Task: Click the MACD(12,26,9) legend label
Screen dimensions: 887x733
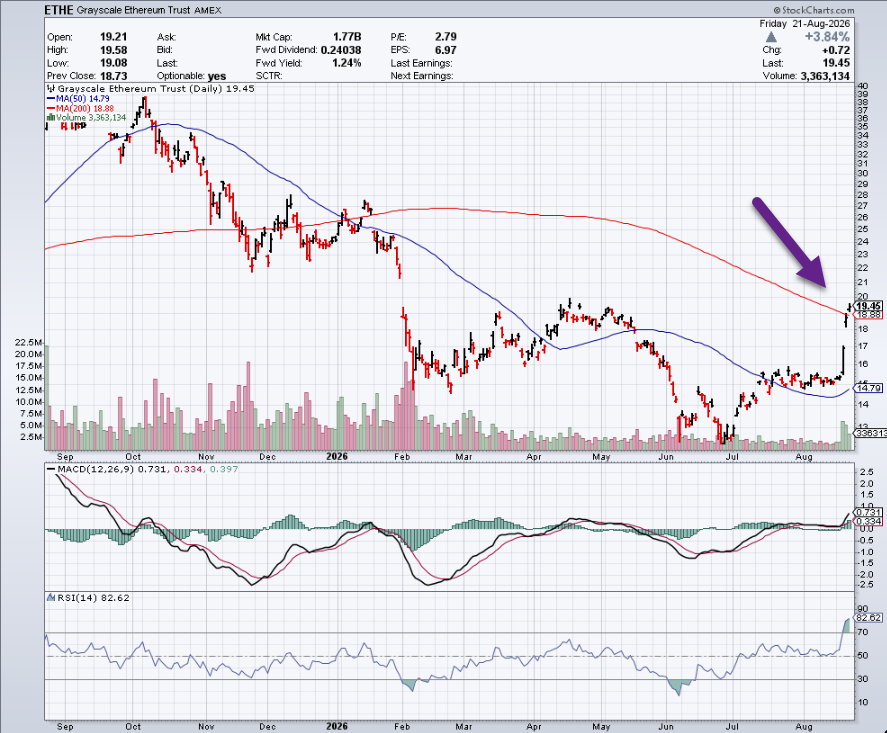Action: 95,469
